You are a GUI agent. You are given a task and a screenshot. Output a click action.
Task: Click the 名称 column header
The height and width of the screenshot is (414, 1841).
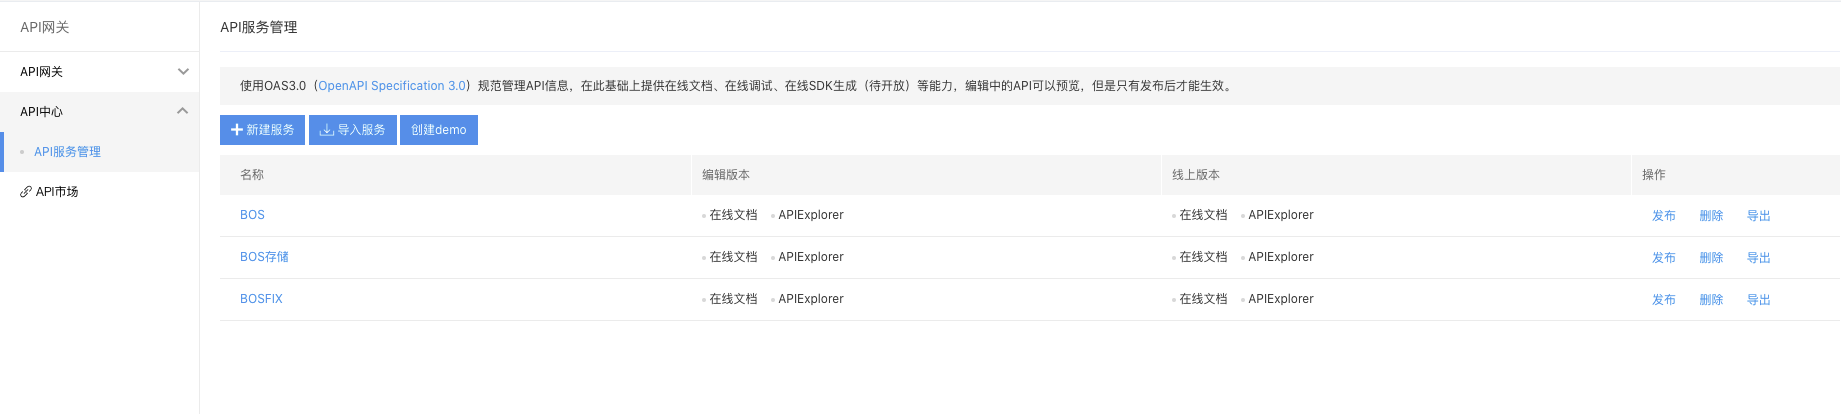252,175
